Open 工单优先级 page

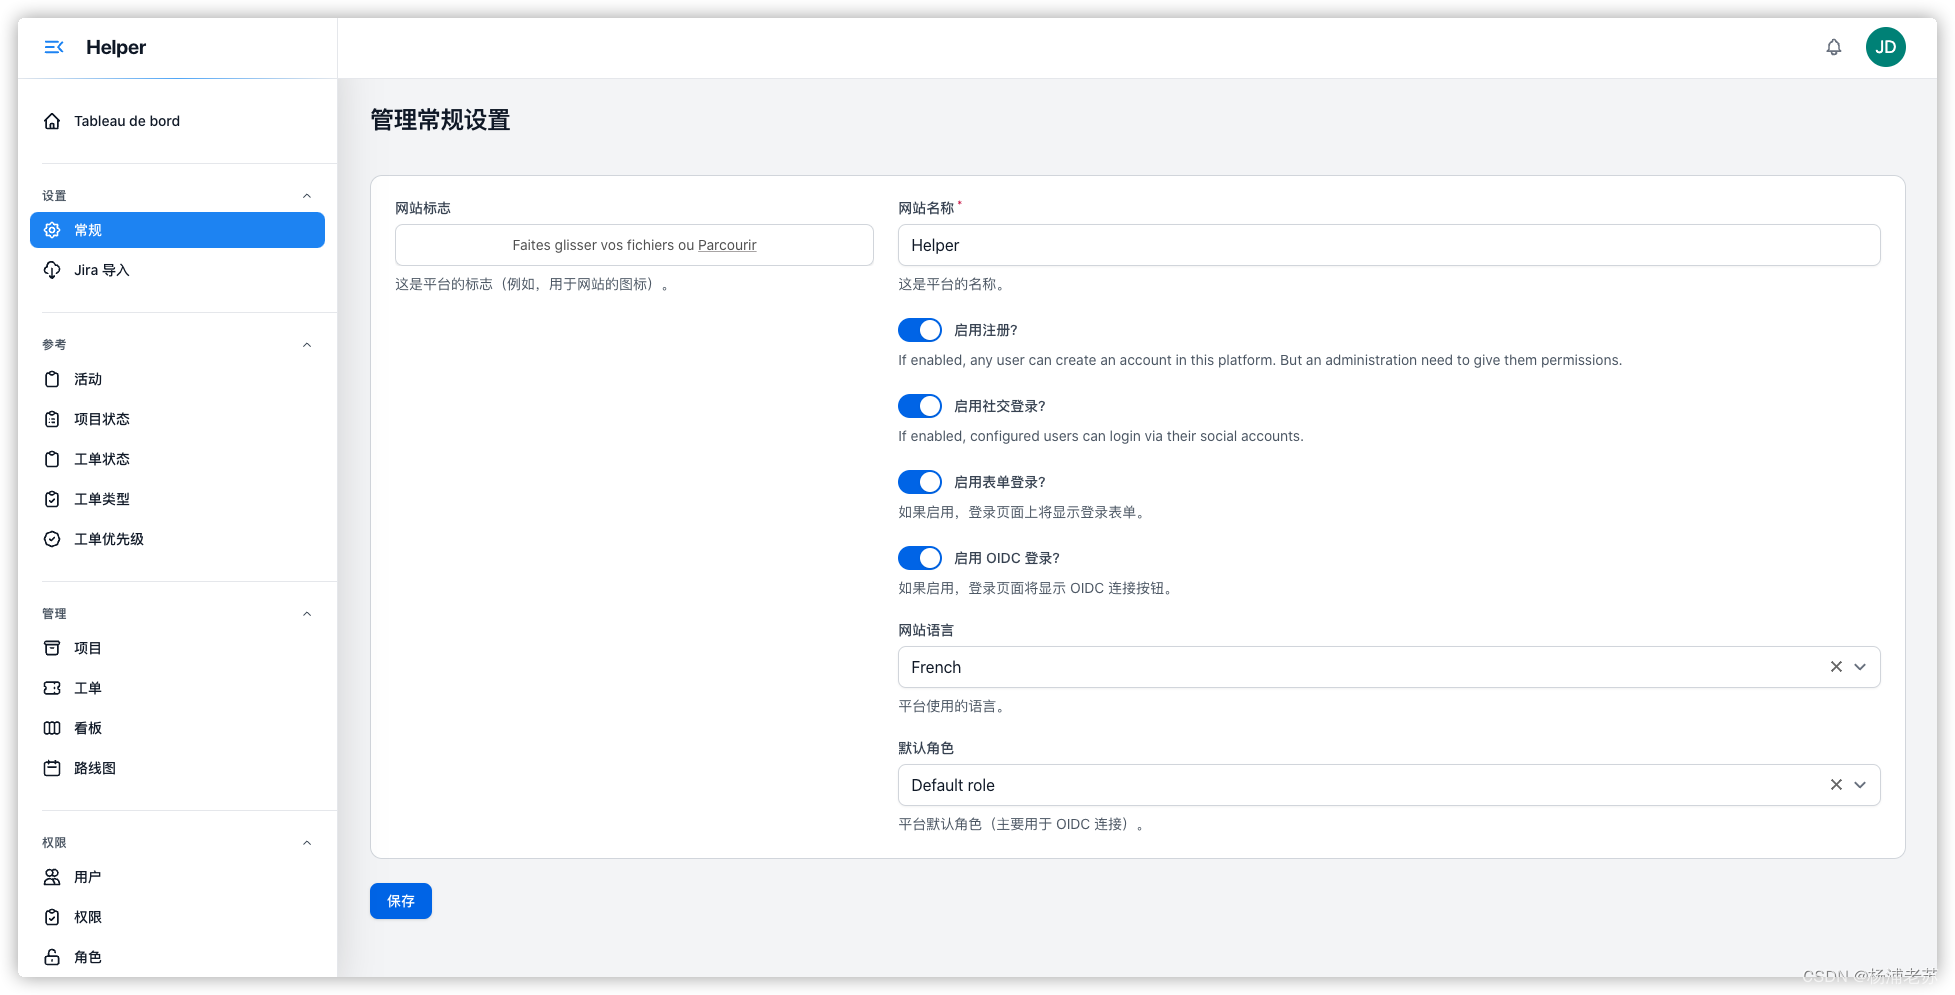(177, 539)
